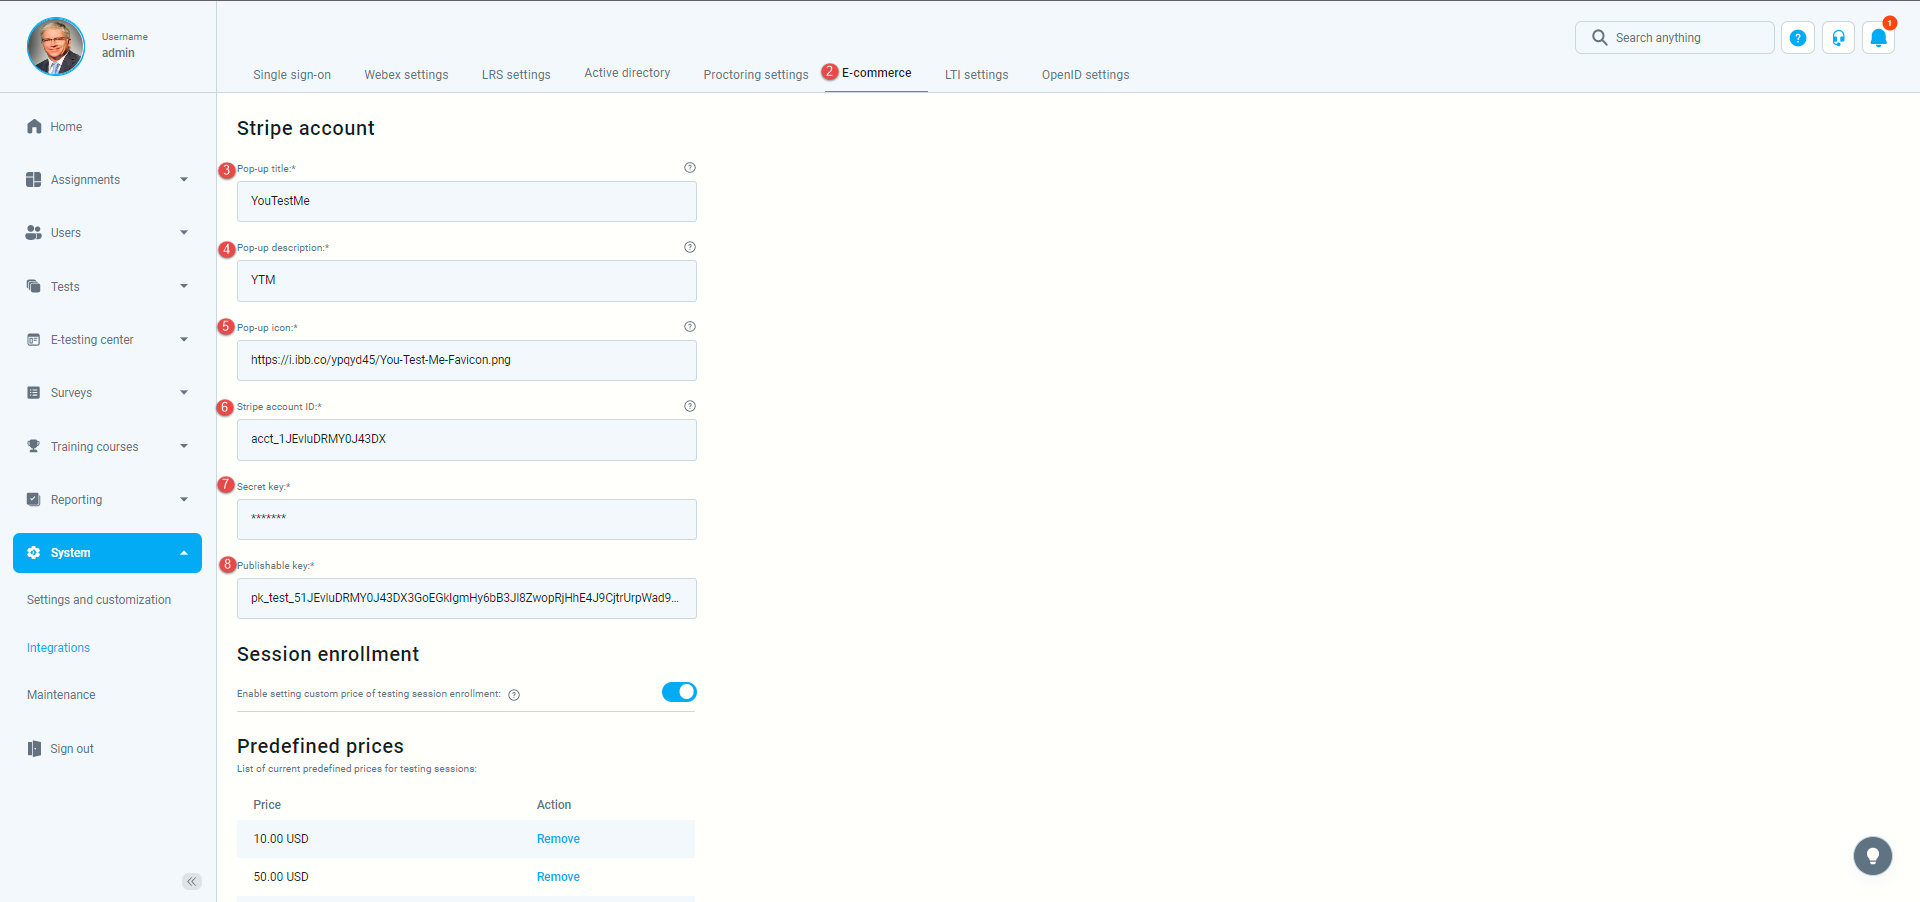Expand the Training courses menu
Viewport: 1920px width, 902px height.
pos(107,447)
